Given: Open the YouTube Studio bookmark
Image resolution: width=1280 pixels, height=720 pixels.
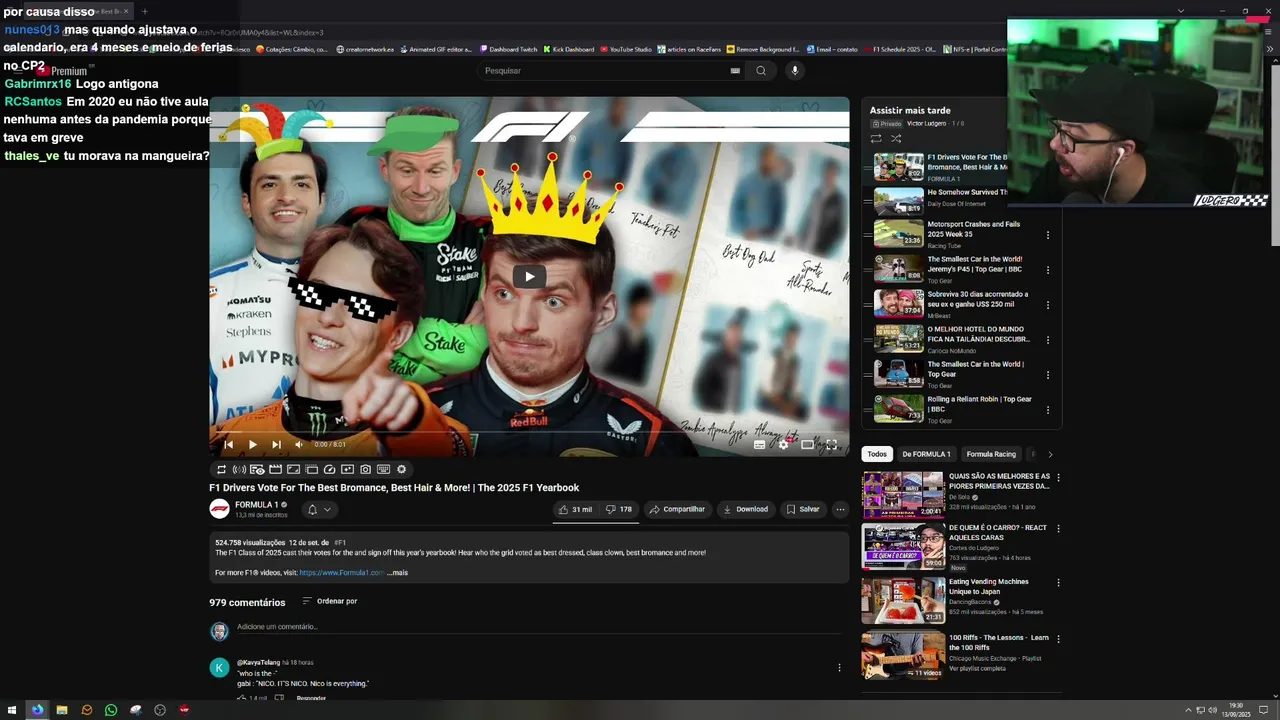Looking at the screenshot, I should click(625, 49).
